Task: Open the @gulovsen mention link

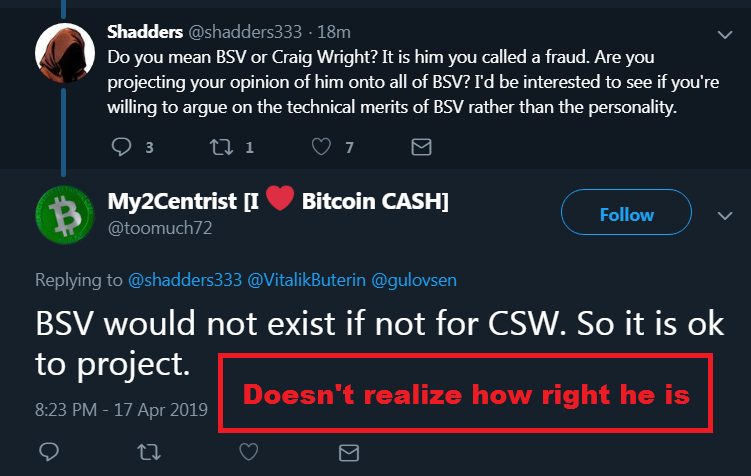Action: 413,281
